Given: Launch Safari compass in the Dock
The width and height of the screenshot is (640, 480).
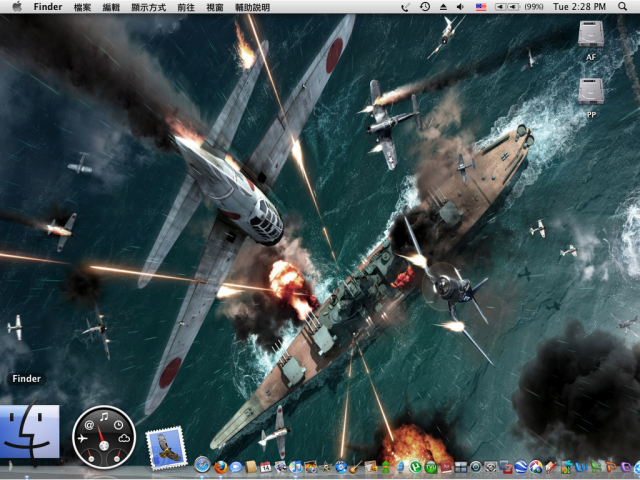Looking at the screenshot, I should click(x=202, y=464).
